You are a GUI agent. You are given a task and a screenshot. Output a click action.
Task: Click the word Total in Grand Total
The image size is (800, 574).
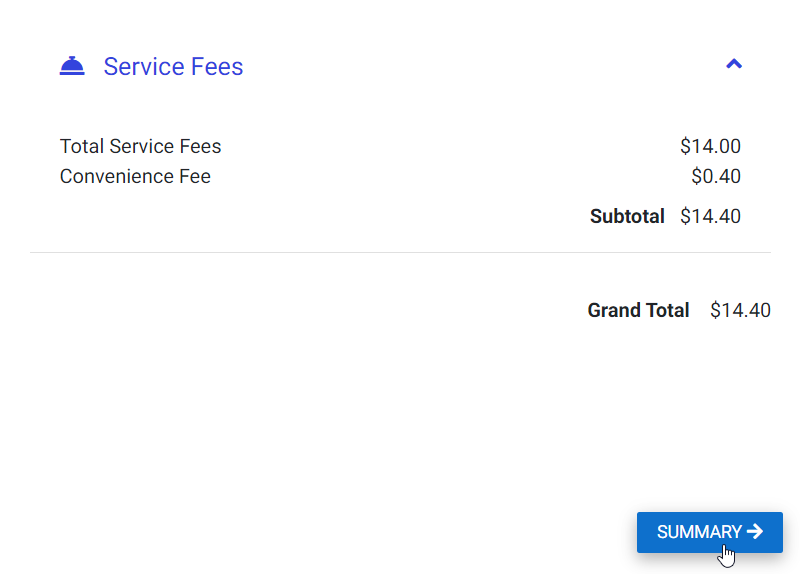point(667,310)
